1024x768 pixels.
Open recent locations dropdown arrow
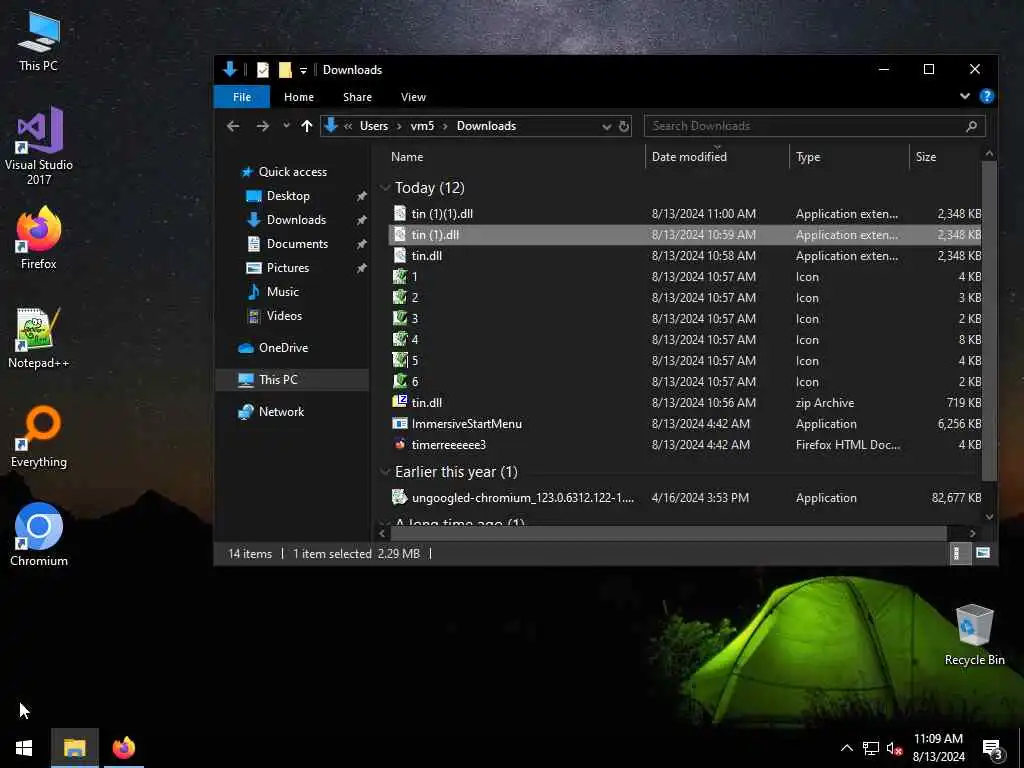[x=286, y=126]
